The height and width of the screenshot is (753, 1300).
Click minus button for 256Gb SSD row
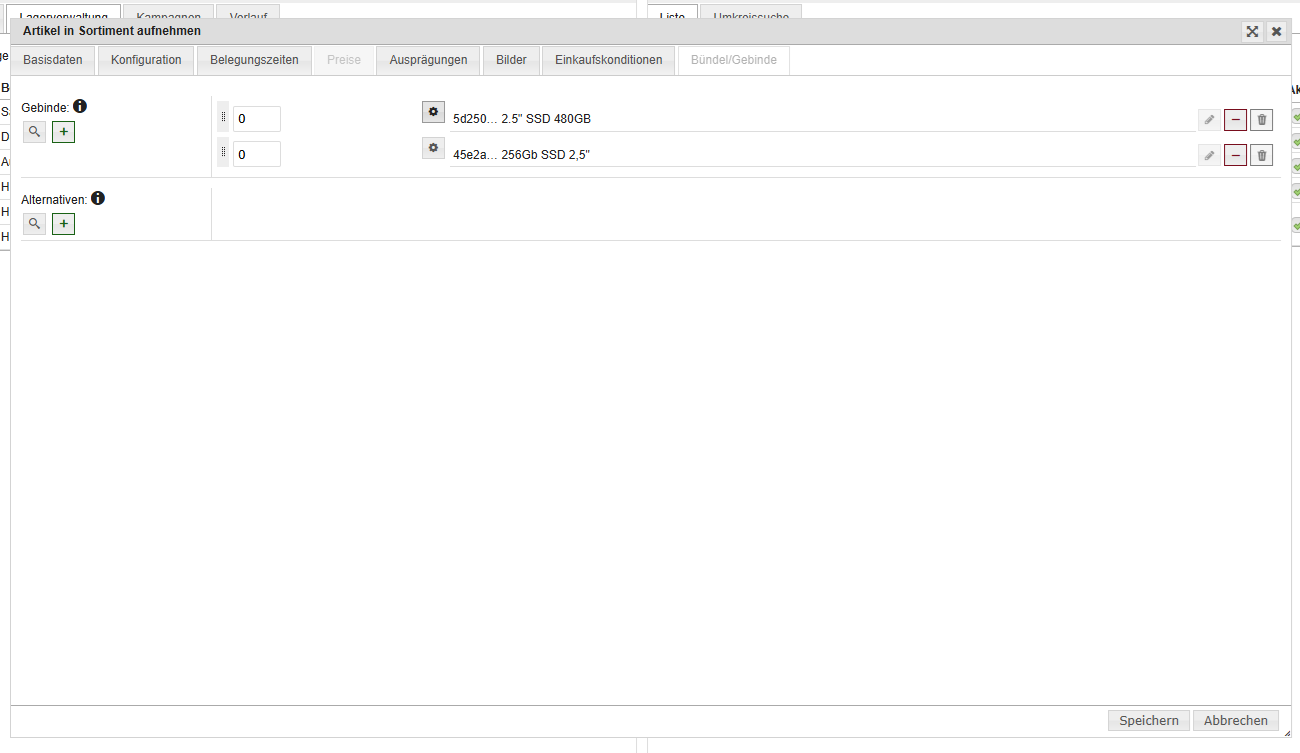point(1235,155)
